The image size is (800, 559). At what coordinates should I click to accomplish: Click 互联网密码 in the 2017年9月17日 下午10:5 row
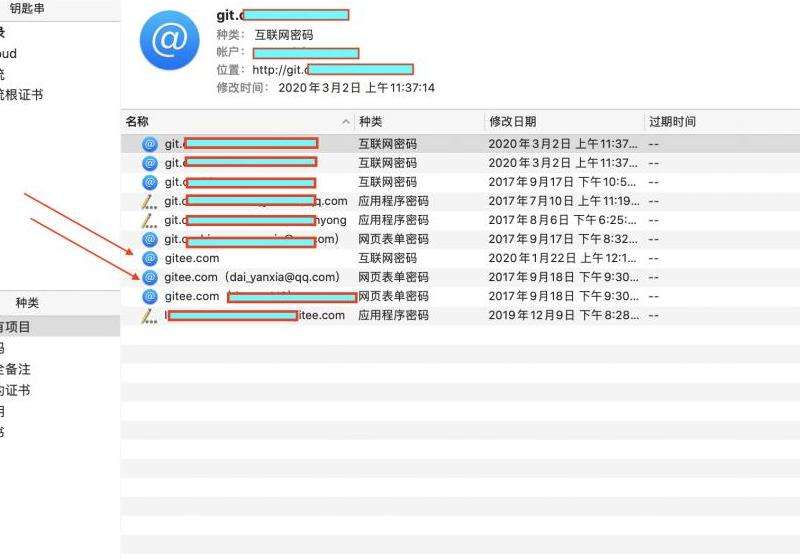388,182
